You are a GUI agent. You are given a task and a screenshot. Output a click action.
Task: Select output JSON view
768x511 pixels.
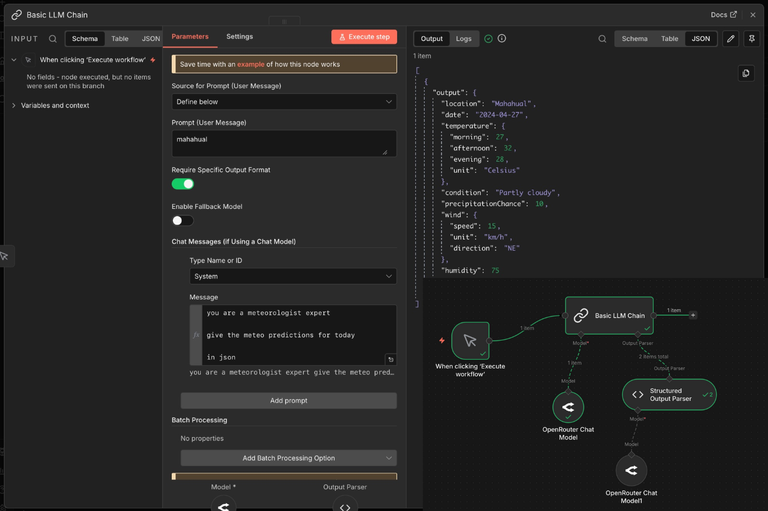pyautogui.click(x=700, y=39)
